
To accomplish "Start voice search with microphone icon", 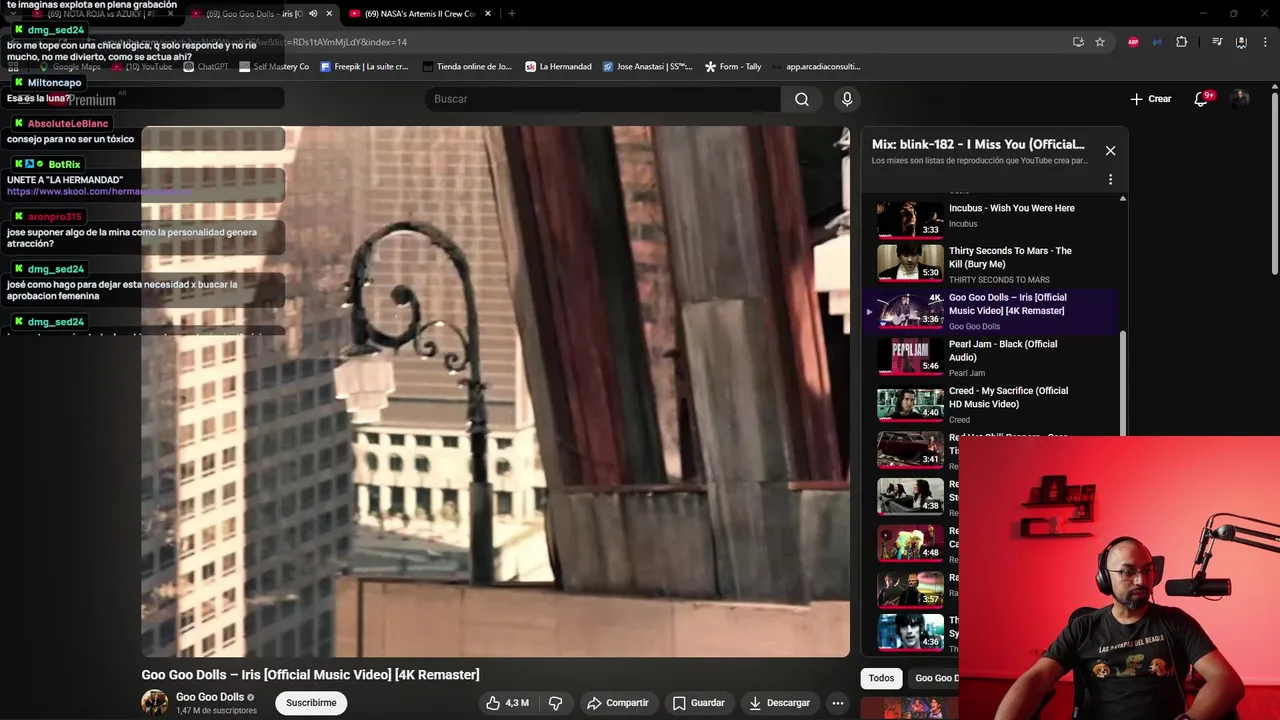I will point(847,99).
